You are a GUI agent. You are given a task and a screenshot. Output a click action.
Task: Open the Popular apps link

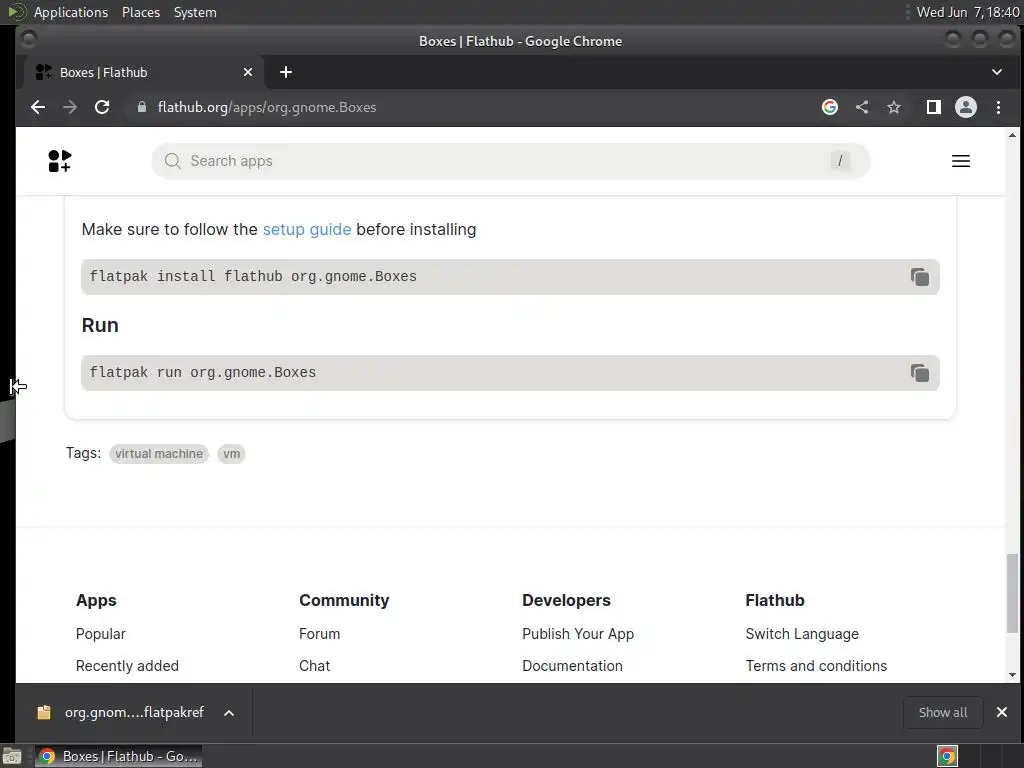(101, 633)
